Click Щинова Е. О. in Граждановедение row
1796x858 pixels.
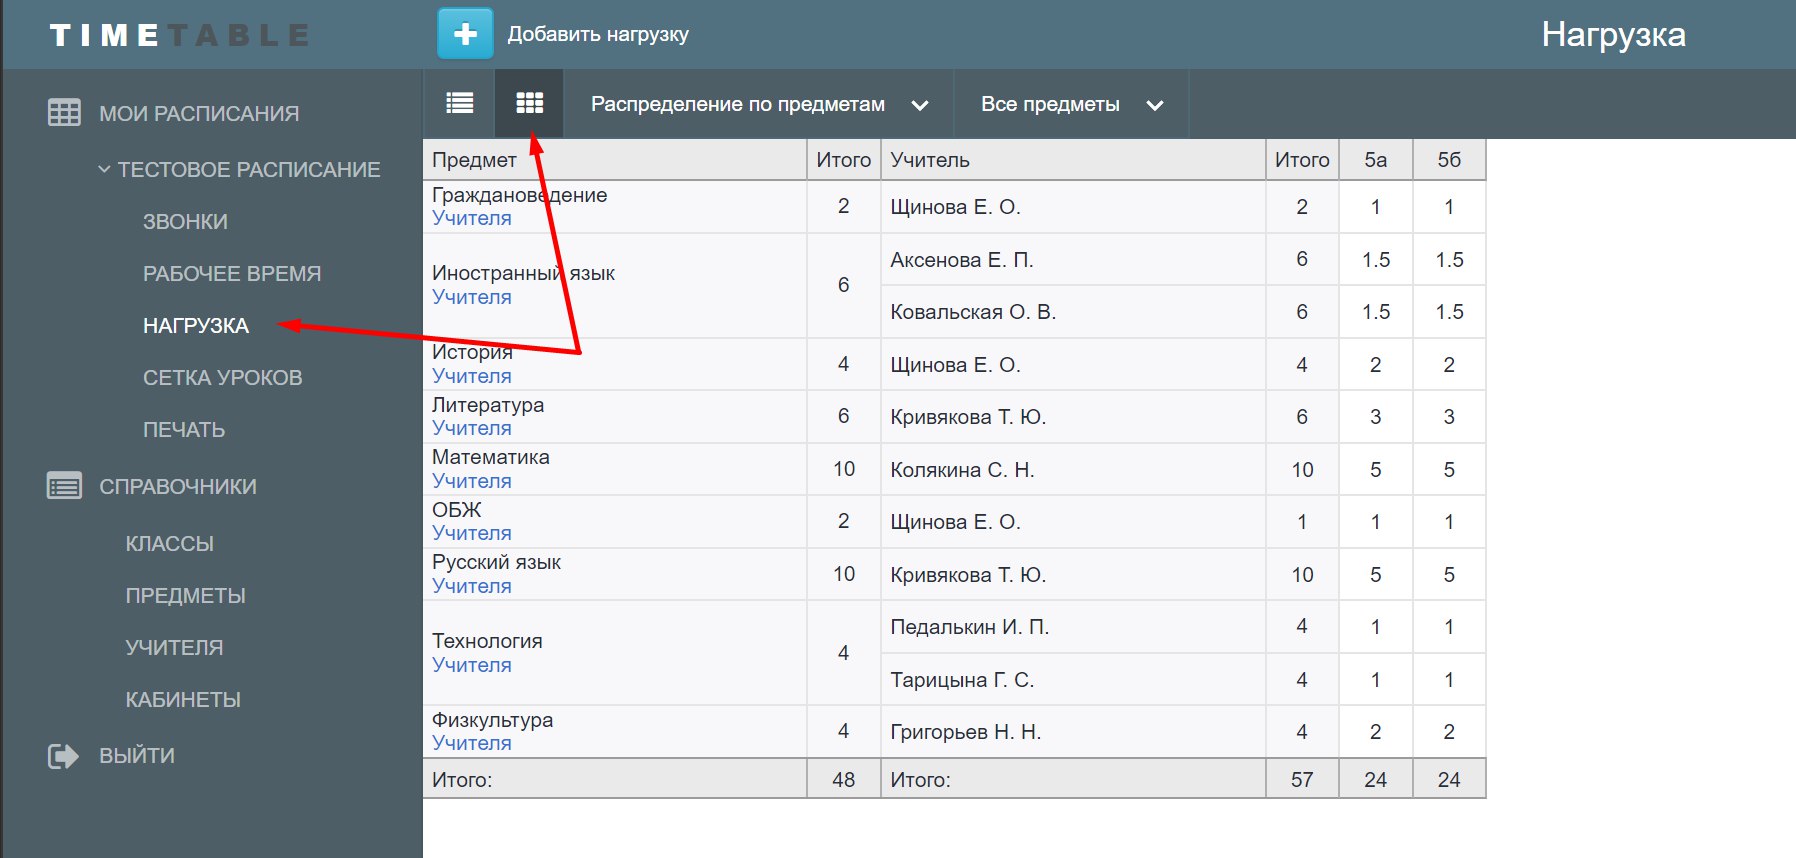pos(955,207)
